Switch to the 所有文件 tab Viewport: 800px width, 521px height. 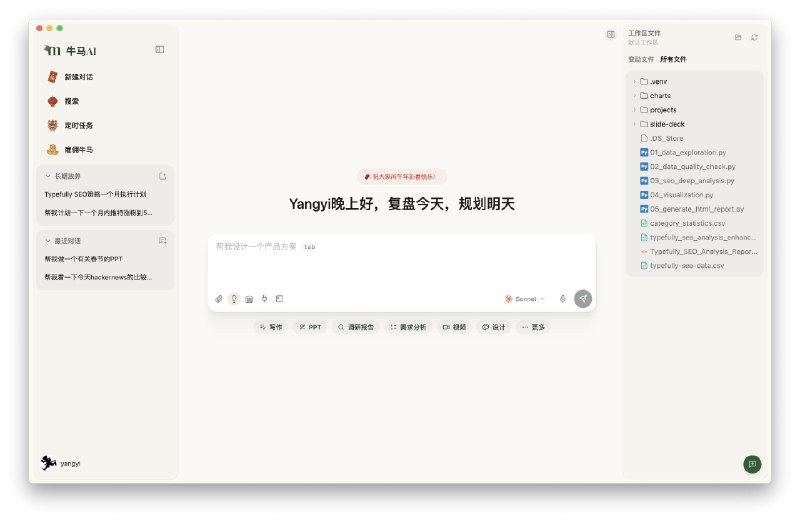673,59
